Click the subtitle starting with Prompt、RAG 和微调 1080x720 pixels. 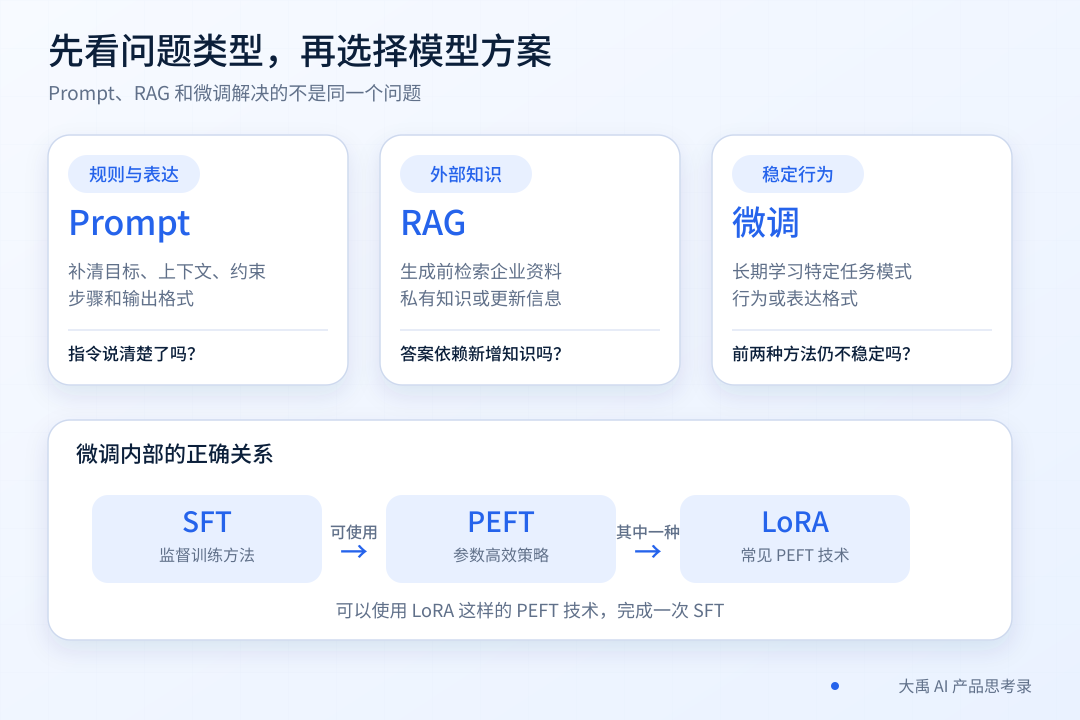click(x=235, y=93)
